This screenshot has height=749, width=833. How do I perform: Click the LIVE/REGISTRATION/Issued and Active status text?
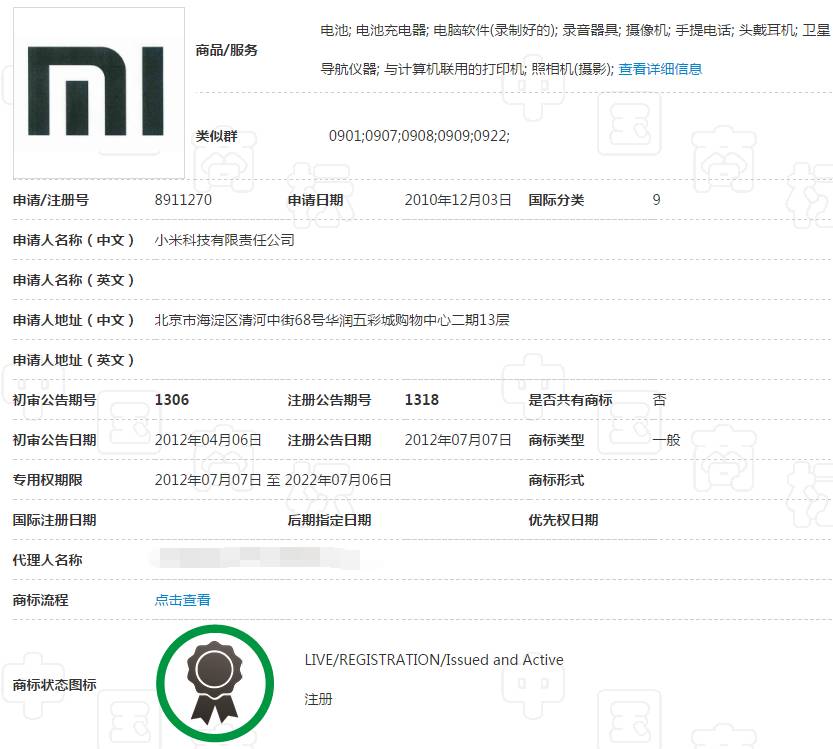coord(434,660)
